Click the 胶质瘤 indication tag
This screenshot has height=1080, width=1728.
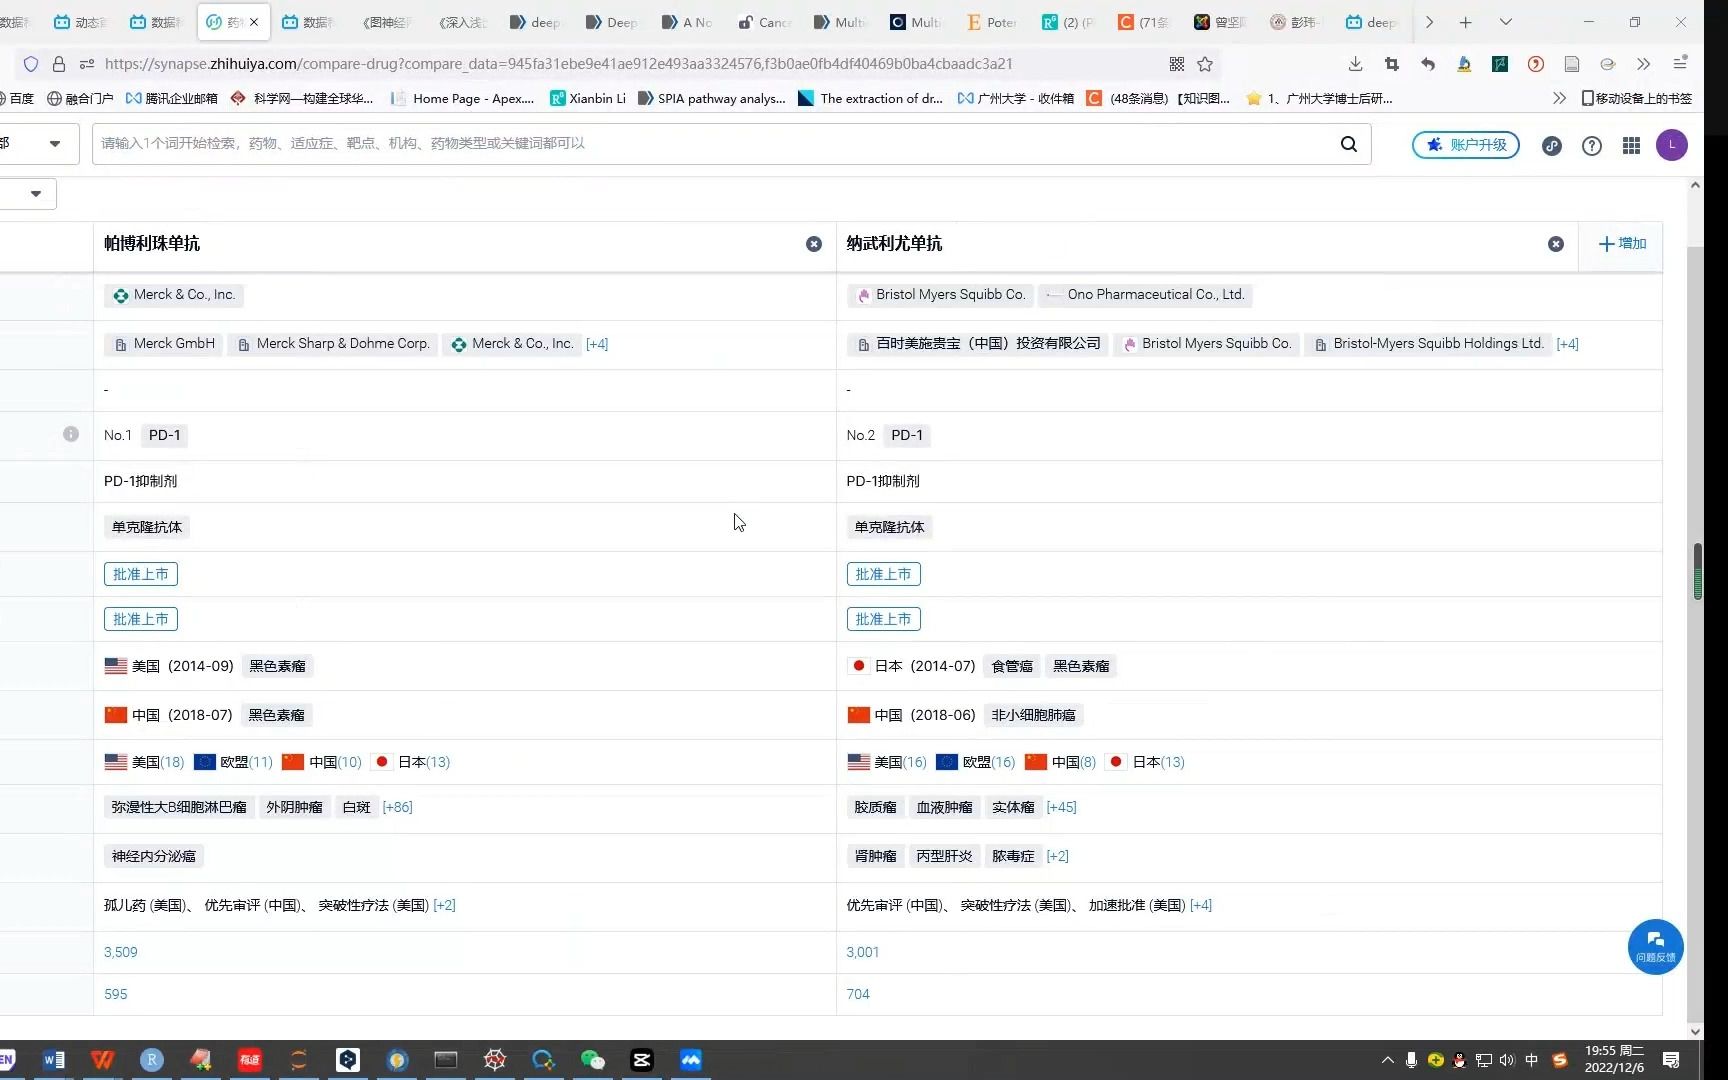pyautogui.click(x=875, y=807)
